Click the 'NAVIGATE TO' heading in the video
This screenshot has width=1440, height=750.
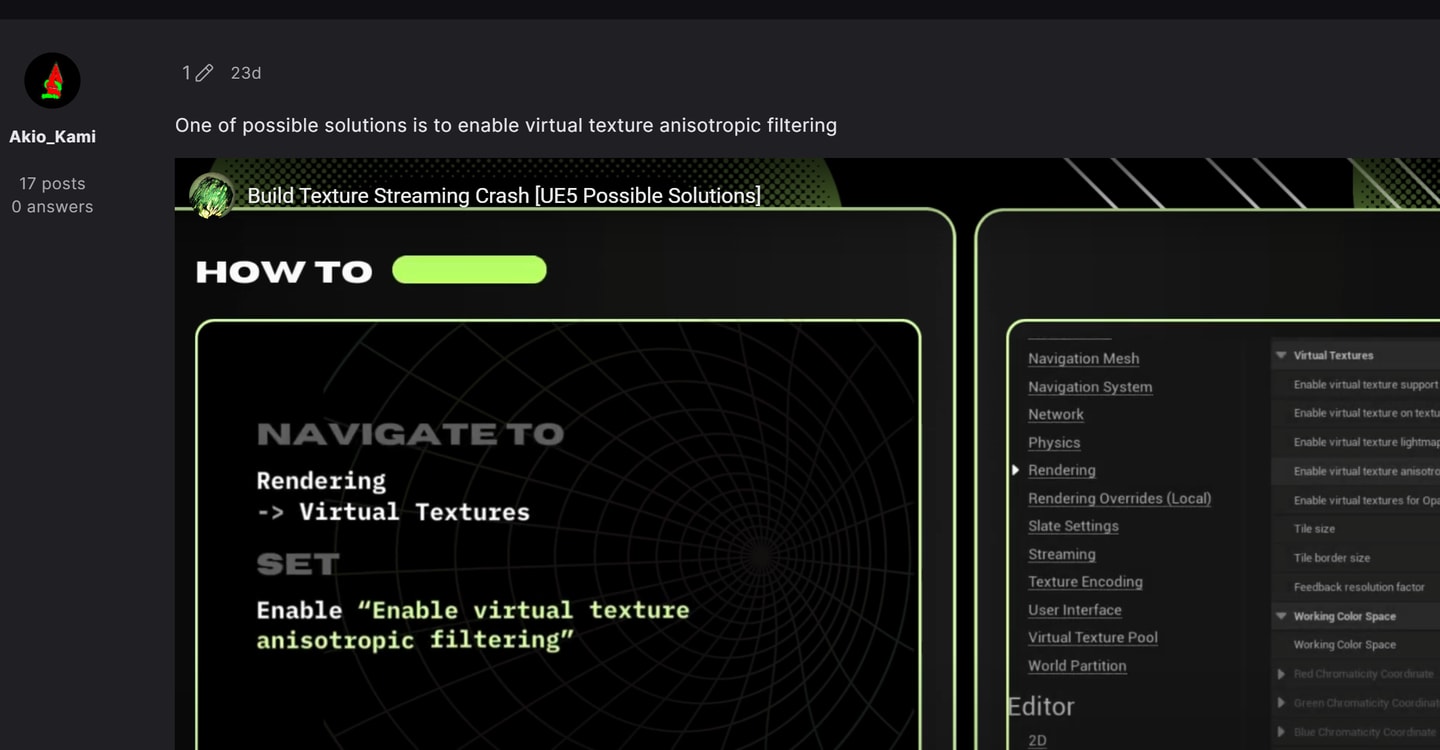pyautogui.click(x=410, y=434)
